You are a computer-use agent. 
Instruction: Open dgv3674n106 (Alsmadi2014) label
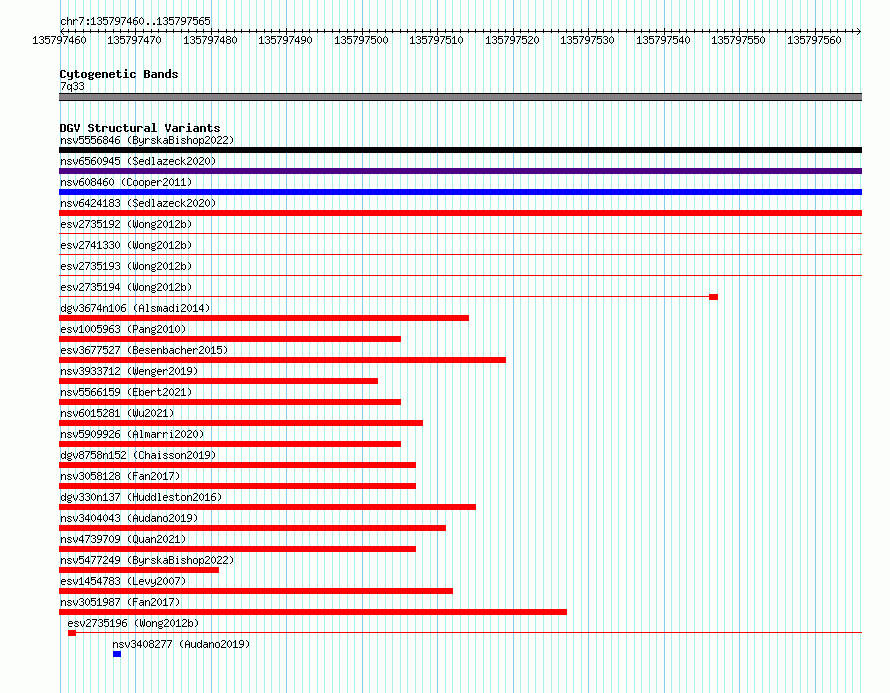coord(135,308)
